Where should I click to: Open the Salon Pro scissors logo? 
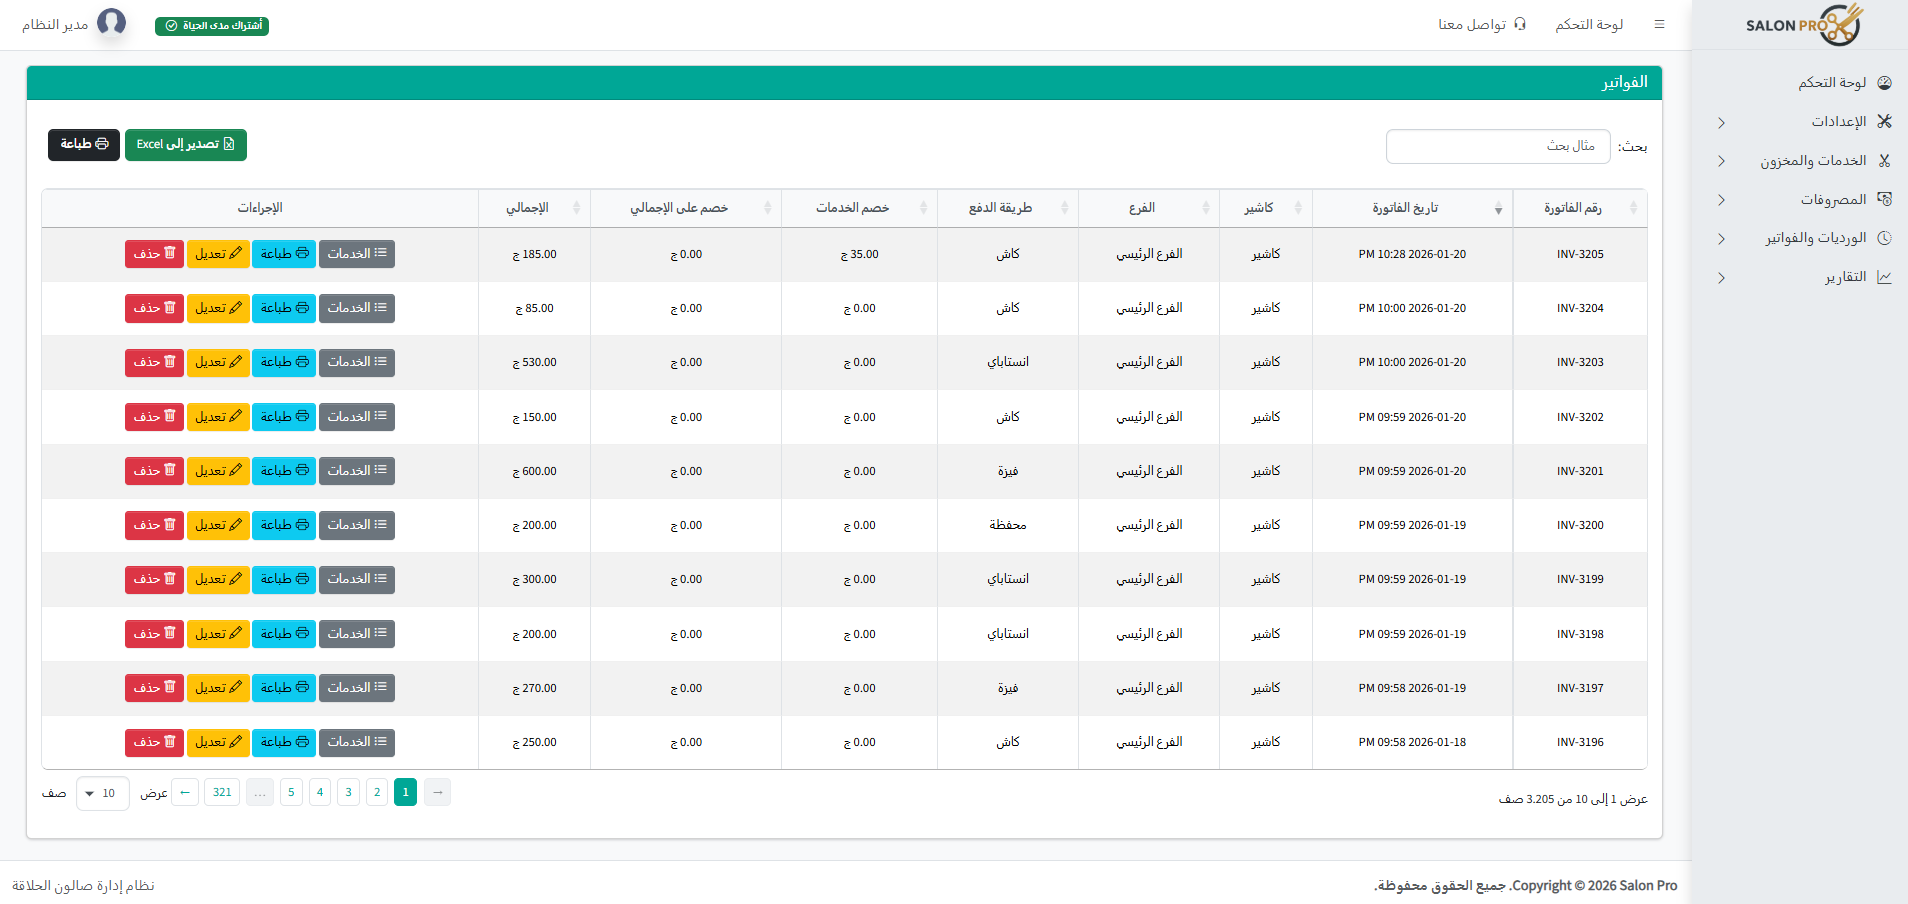(x=1836, y=24)
